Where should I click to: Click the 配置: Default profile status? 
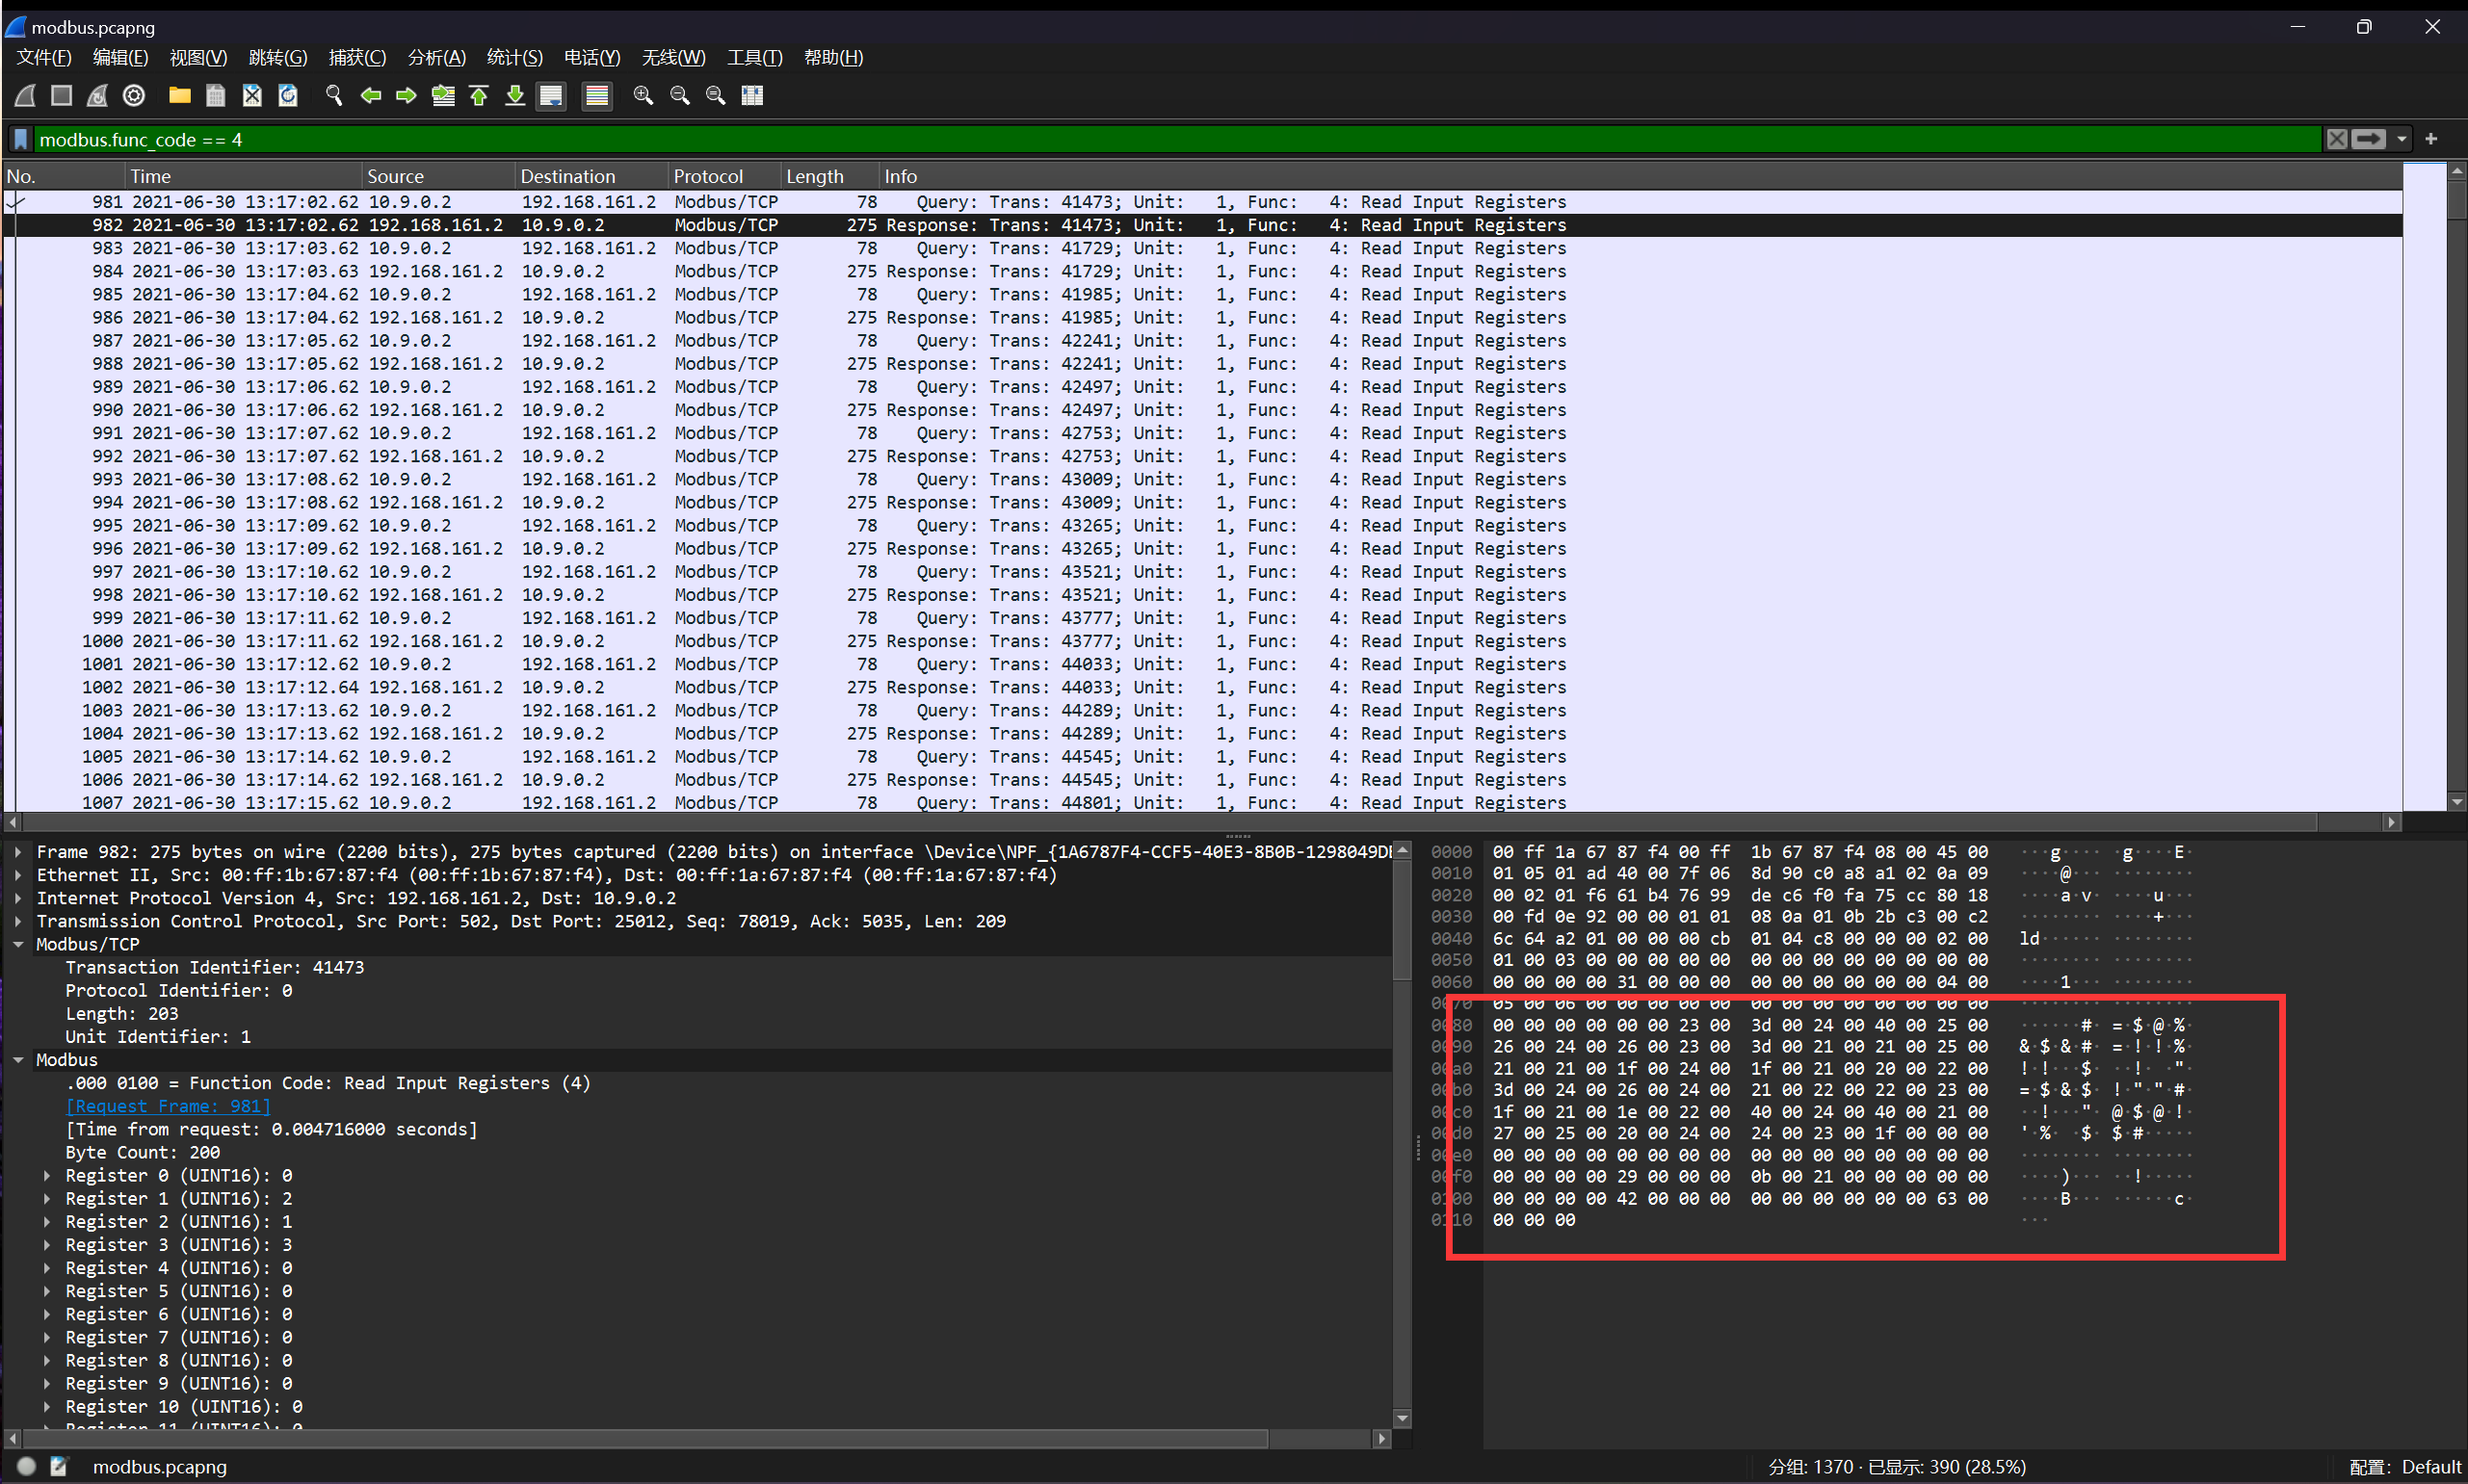click(x=2405, y=1467)
